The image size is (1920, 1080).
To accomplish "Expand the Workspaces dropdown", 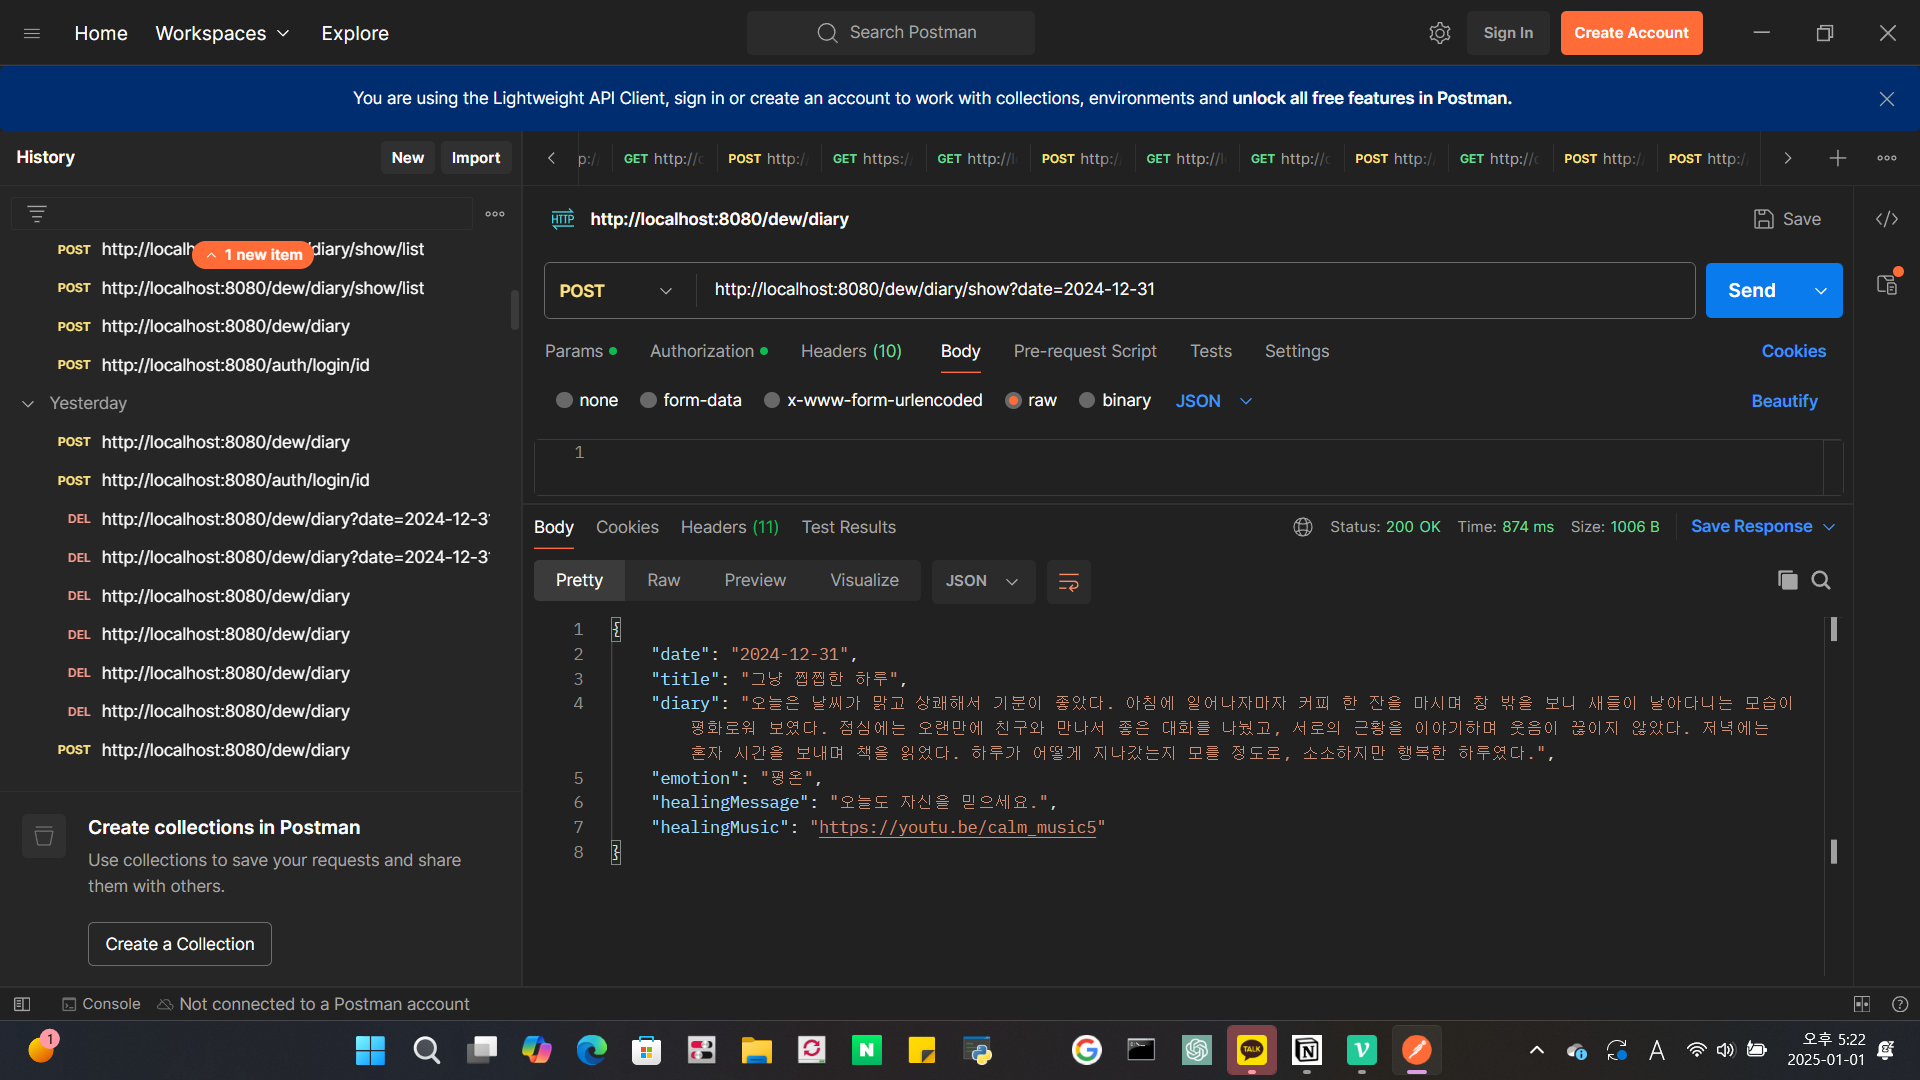I will click(x=222, y=33).
